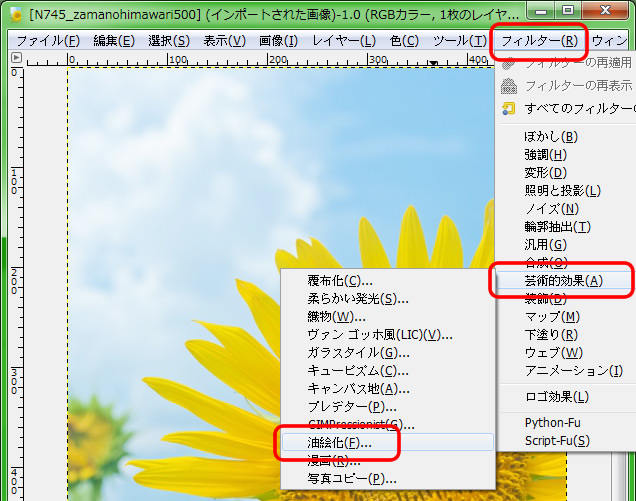Expand the ぼかし(B) submenu

(567, 137)
